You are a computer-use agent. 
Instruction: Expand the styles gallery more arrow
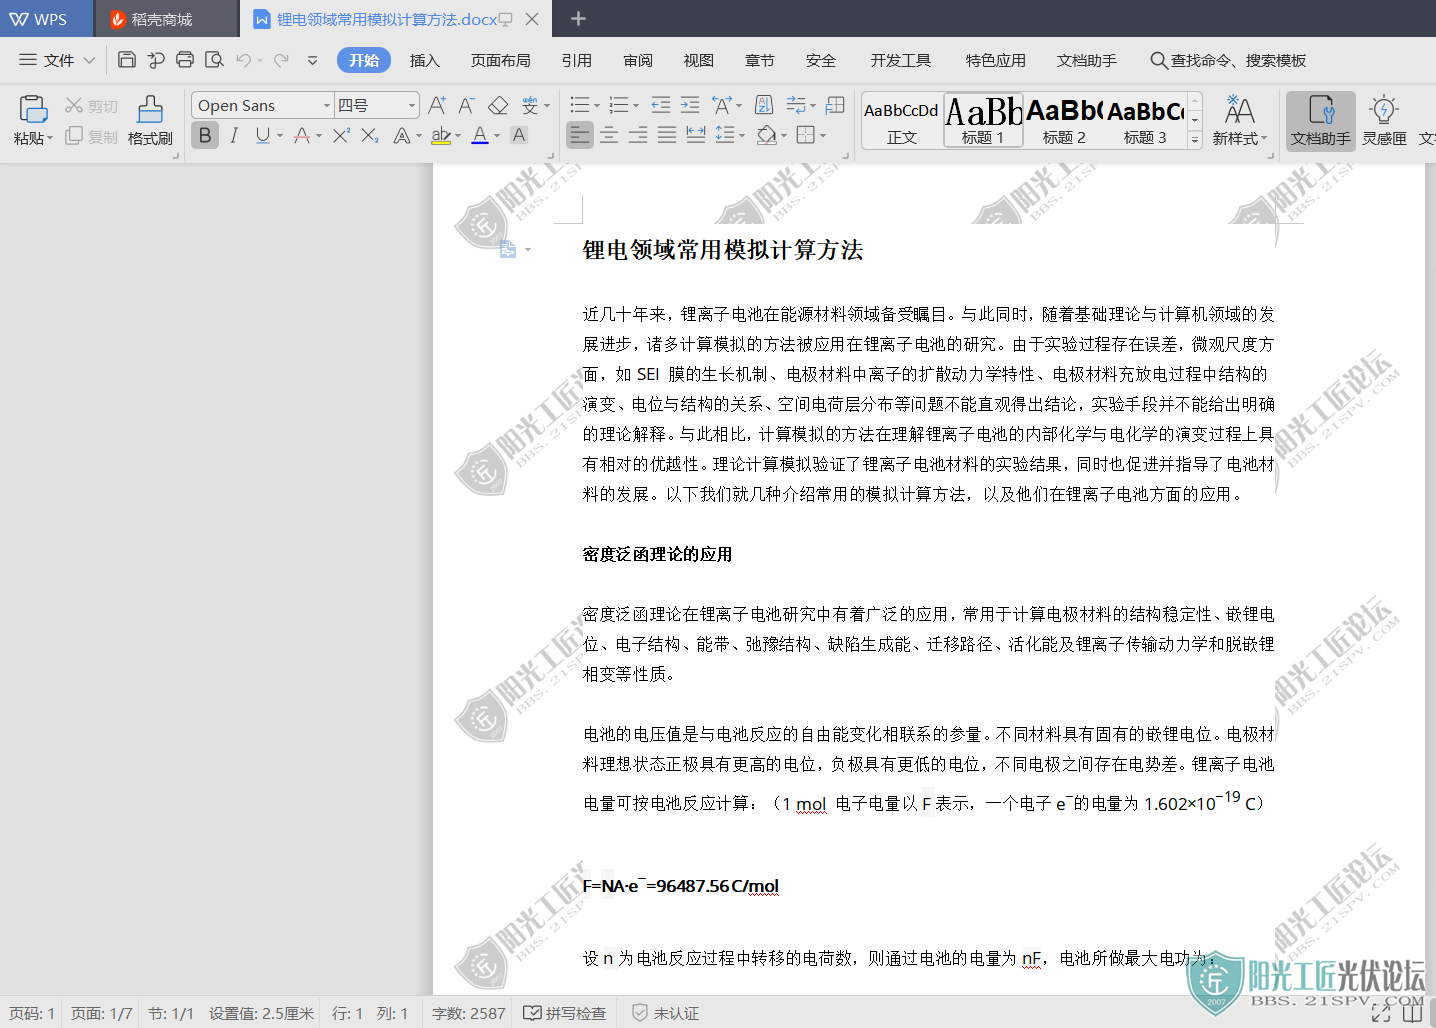click(x=1194, y=141)
